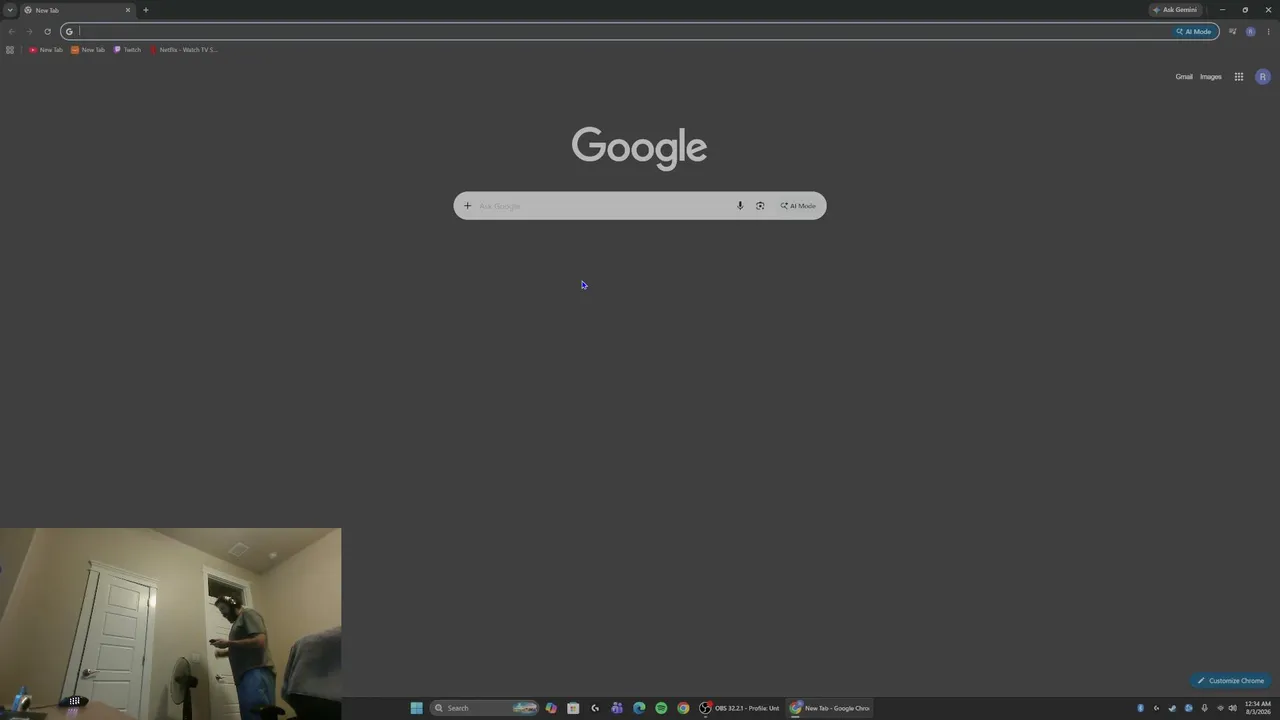Open the volume speaker tray icon
This screenshot has height=720, width=1280.
coord(1232,708)
